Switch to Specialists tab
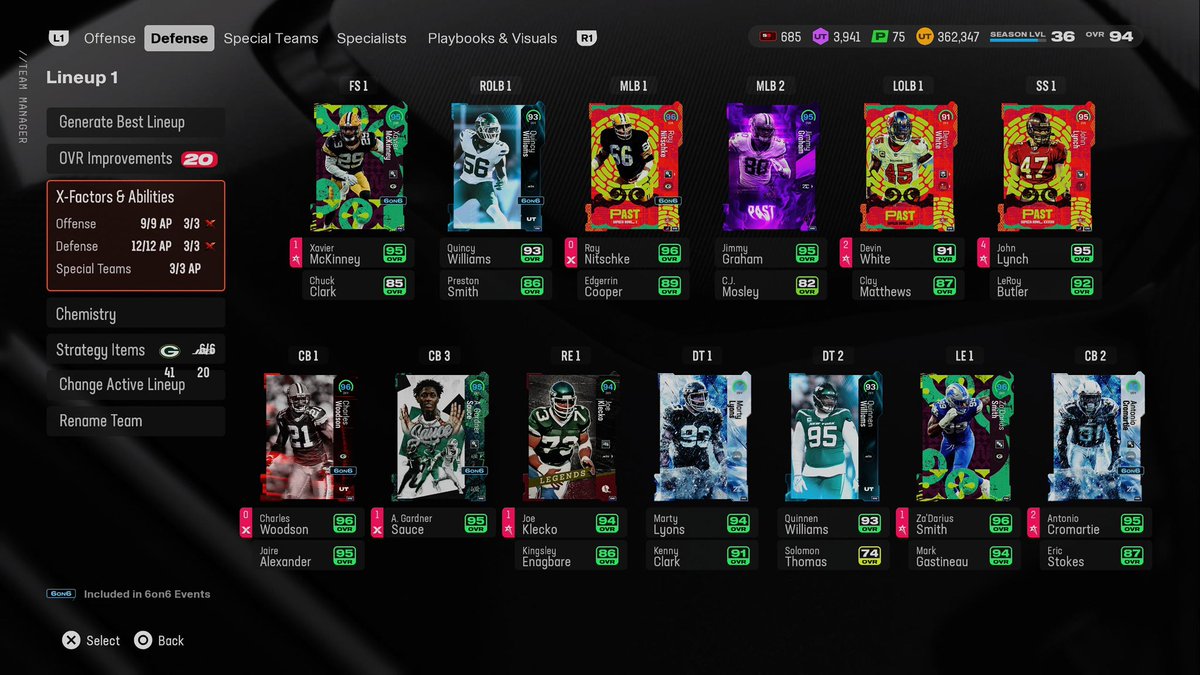The image size is (1200, 675). (372, 38)
